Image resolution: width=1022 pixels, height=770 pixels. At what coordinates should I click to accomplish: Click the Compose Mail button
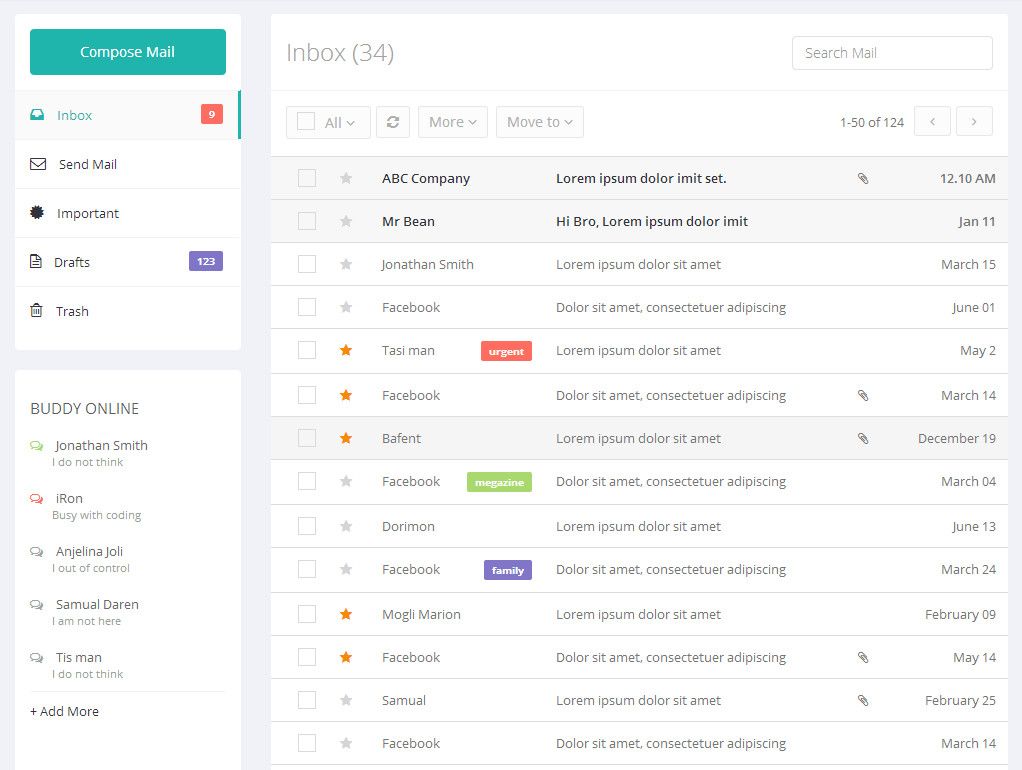tap(128, 52)
